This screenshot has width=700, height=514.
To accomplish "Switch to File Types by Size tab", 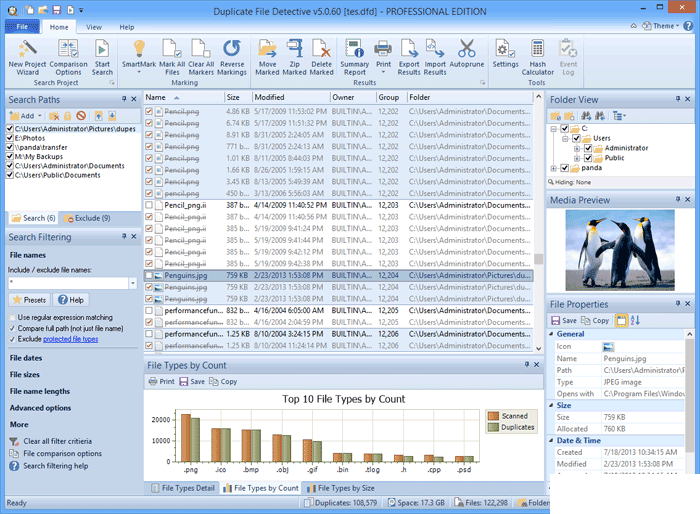I will coord(341,488).
